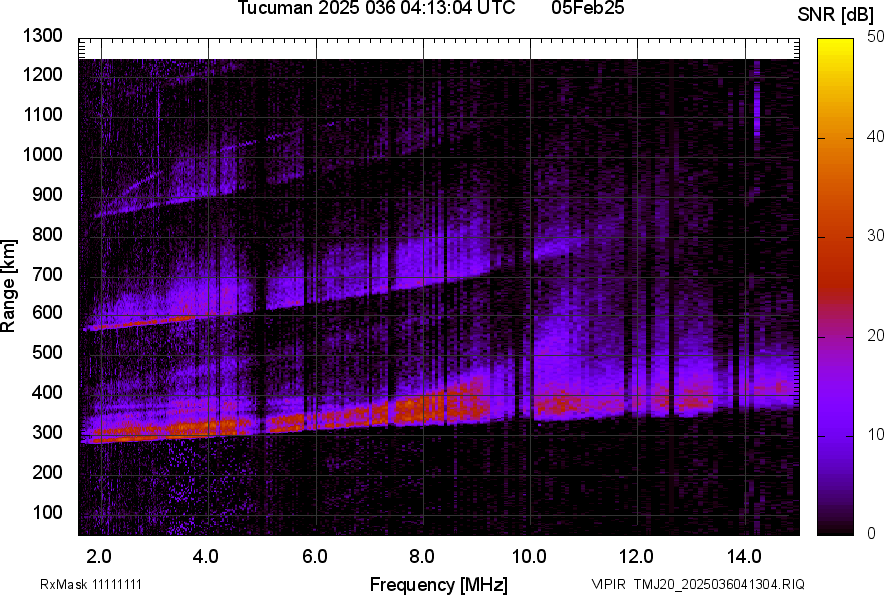This screenshot has height=595, width=884.
Task: Click the colorbar tick value 20
Action: [875, 336]
